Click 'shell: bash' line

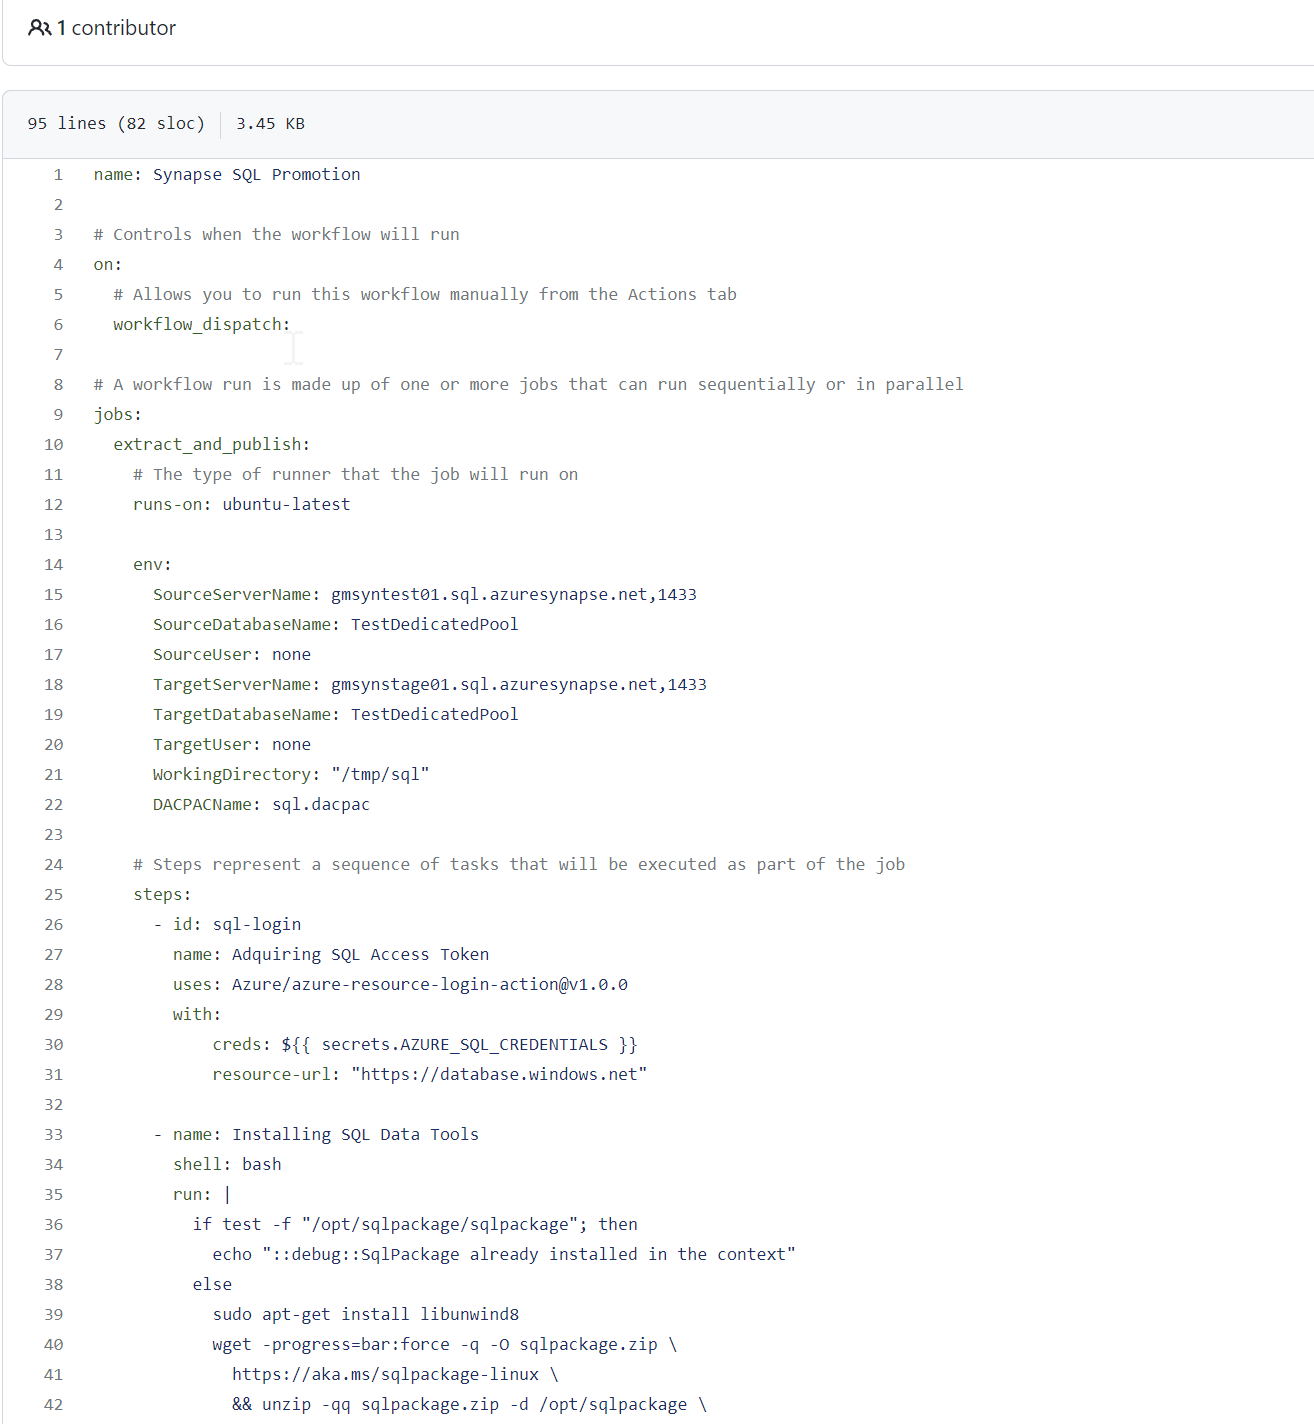pos(227,1165)
